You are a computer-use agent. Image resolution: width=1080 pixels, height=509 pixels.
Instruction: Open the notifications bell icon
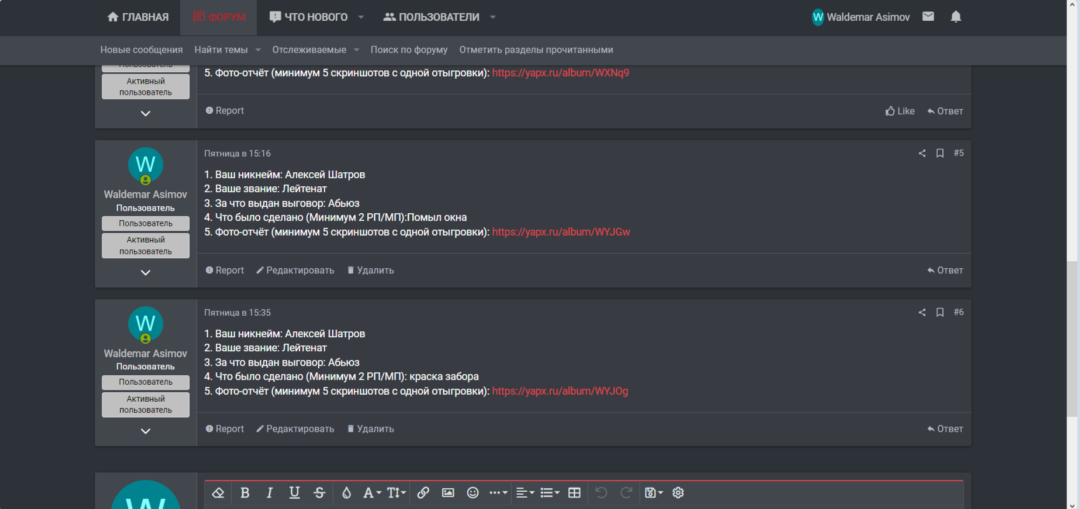[x=956, y=17]
